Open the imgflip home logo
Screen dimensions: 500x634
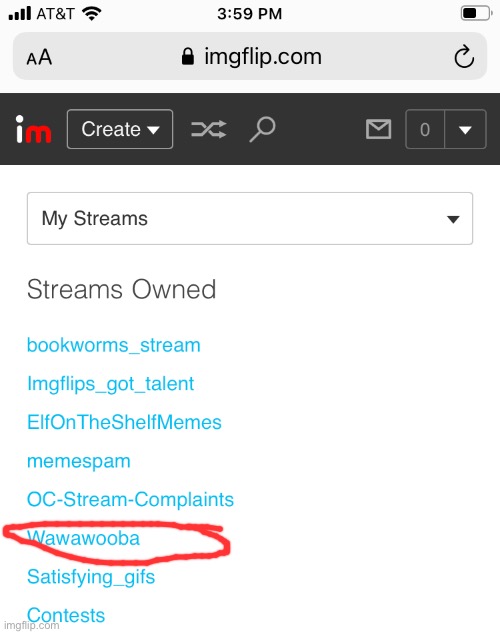pos(33,129)
